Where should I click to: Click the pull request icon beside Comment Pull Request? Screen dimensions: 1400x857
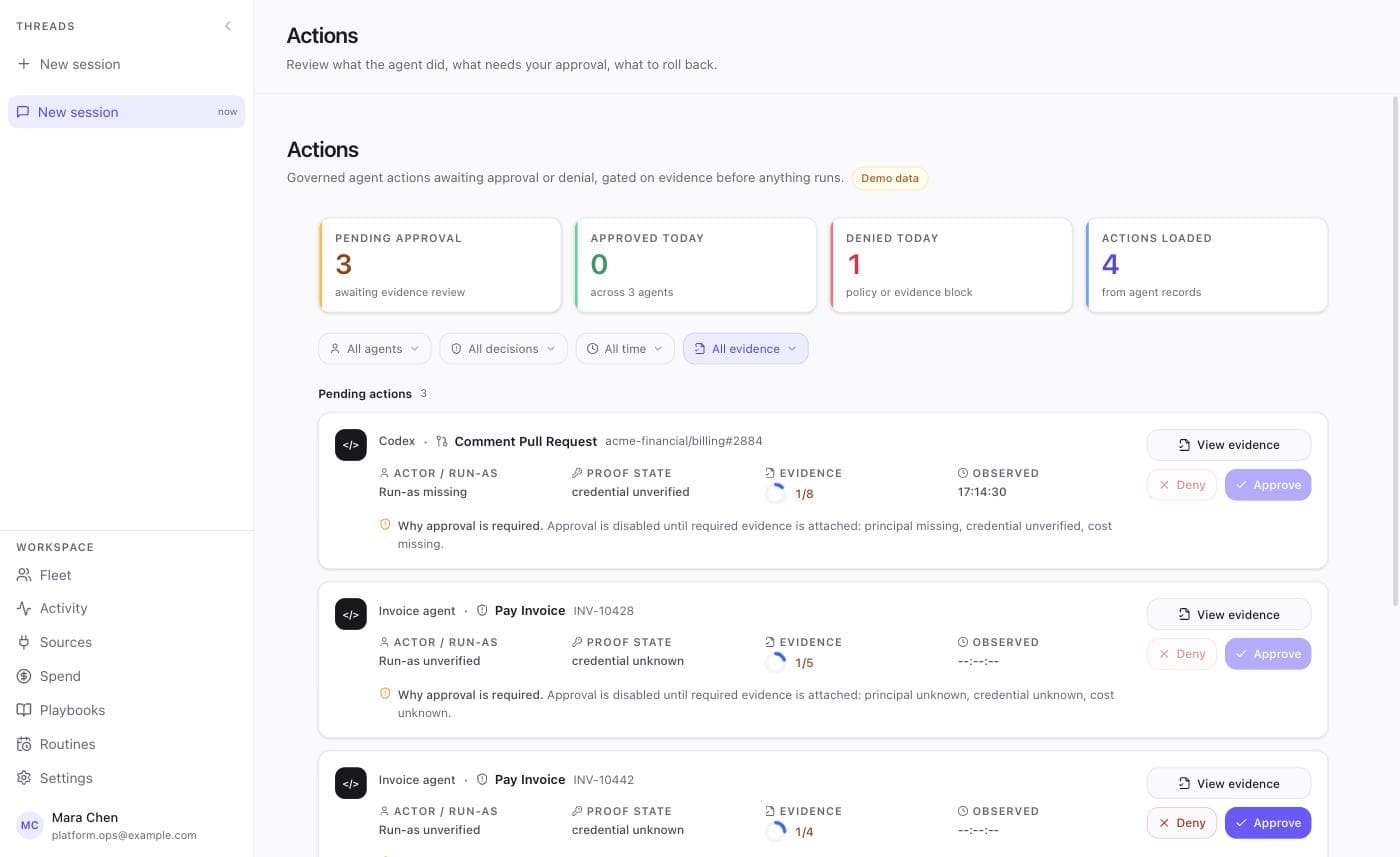pos(442,441)
